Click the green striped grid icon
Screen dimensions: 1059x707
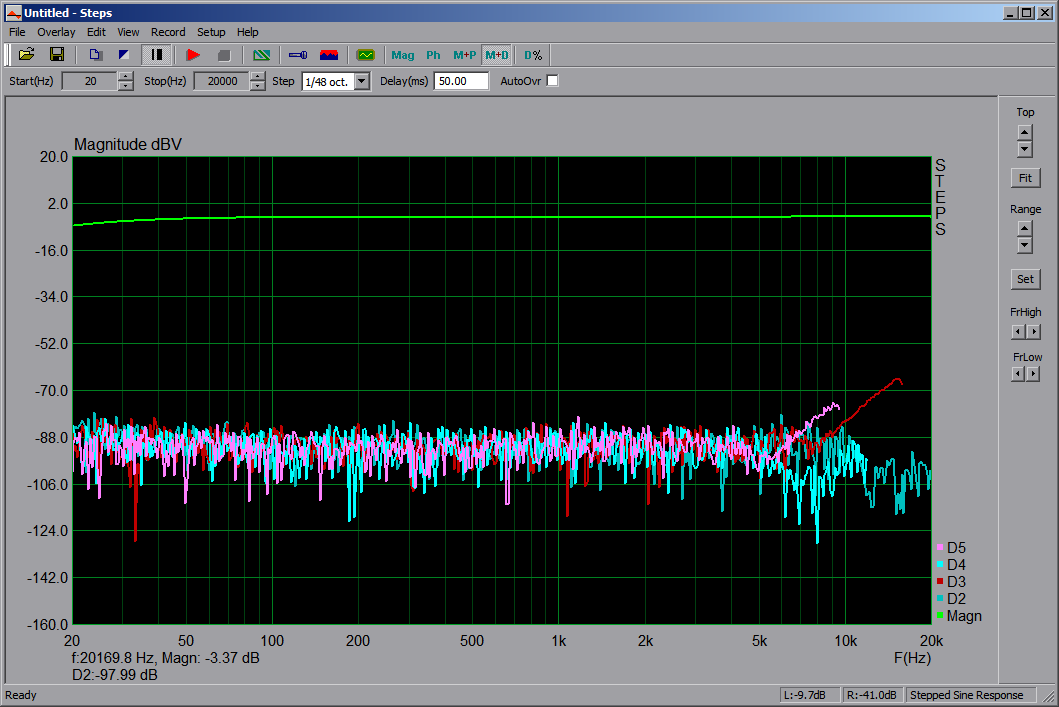pos(261,55)
